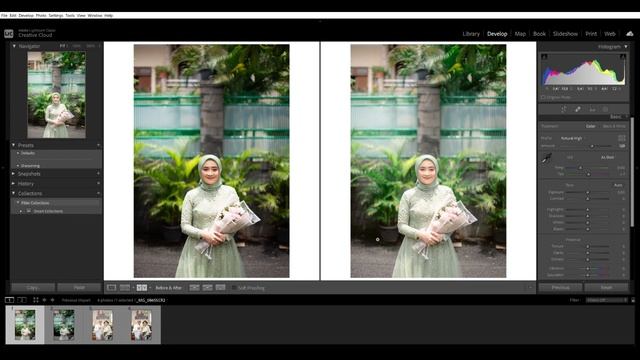Click the Lightroom Classic logo icon
This screenshot has height=360, width=640.
(9, 33)
